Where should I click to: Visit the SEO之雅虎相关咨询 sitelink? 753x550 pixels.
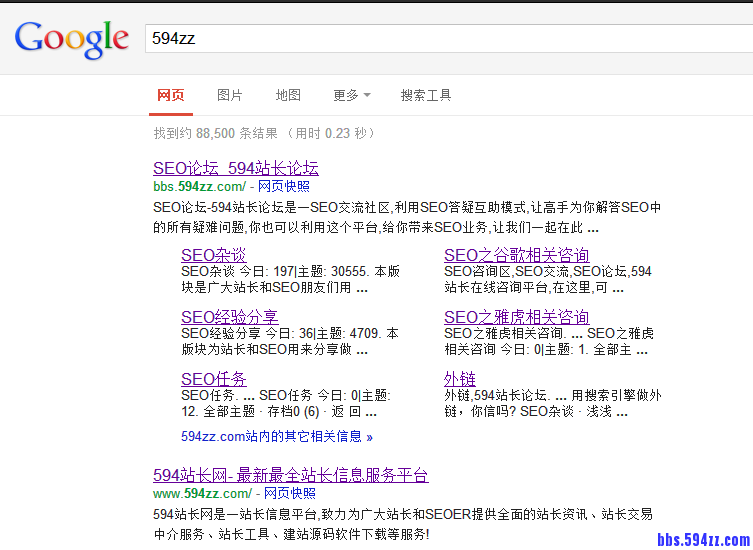[516, 317]
